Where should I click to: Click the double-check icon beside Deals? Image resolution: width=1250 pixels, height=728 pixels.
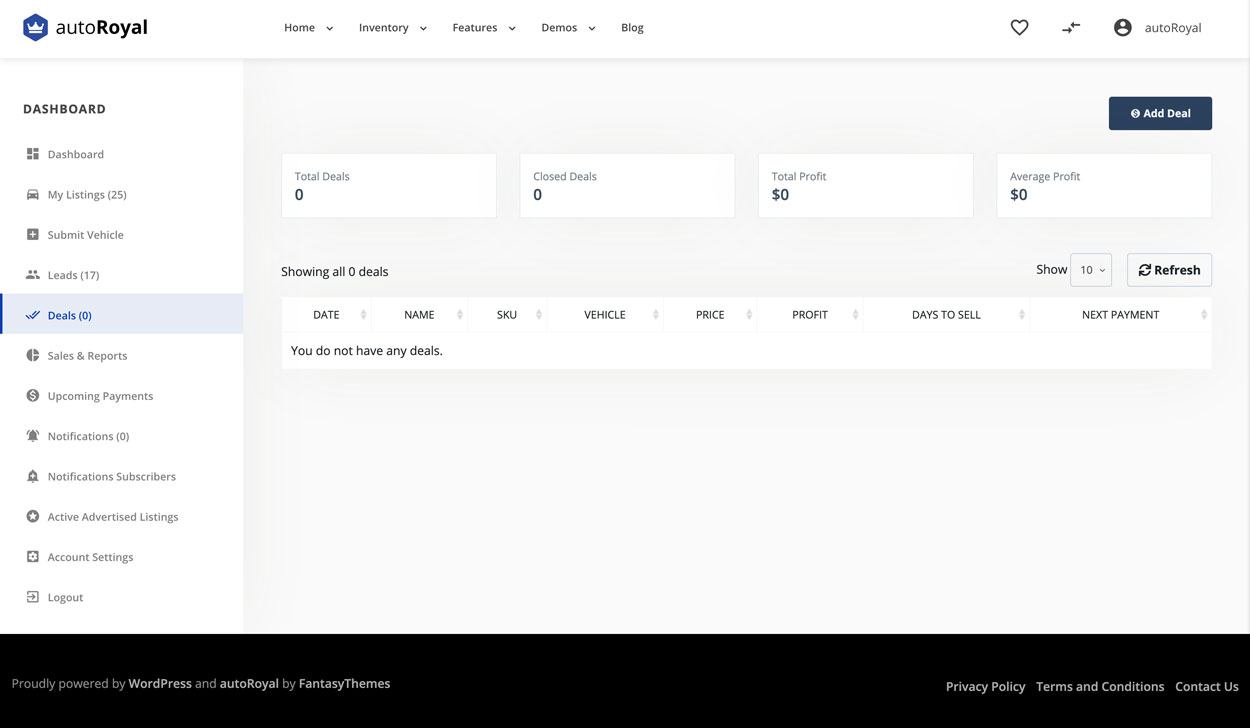click(33, 315)
